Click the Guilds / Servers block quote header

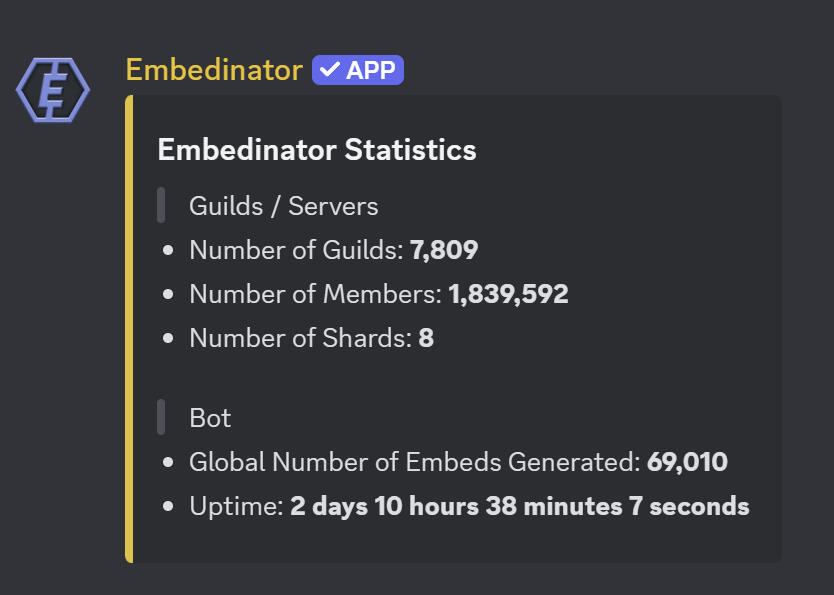(x=283, y=206)
